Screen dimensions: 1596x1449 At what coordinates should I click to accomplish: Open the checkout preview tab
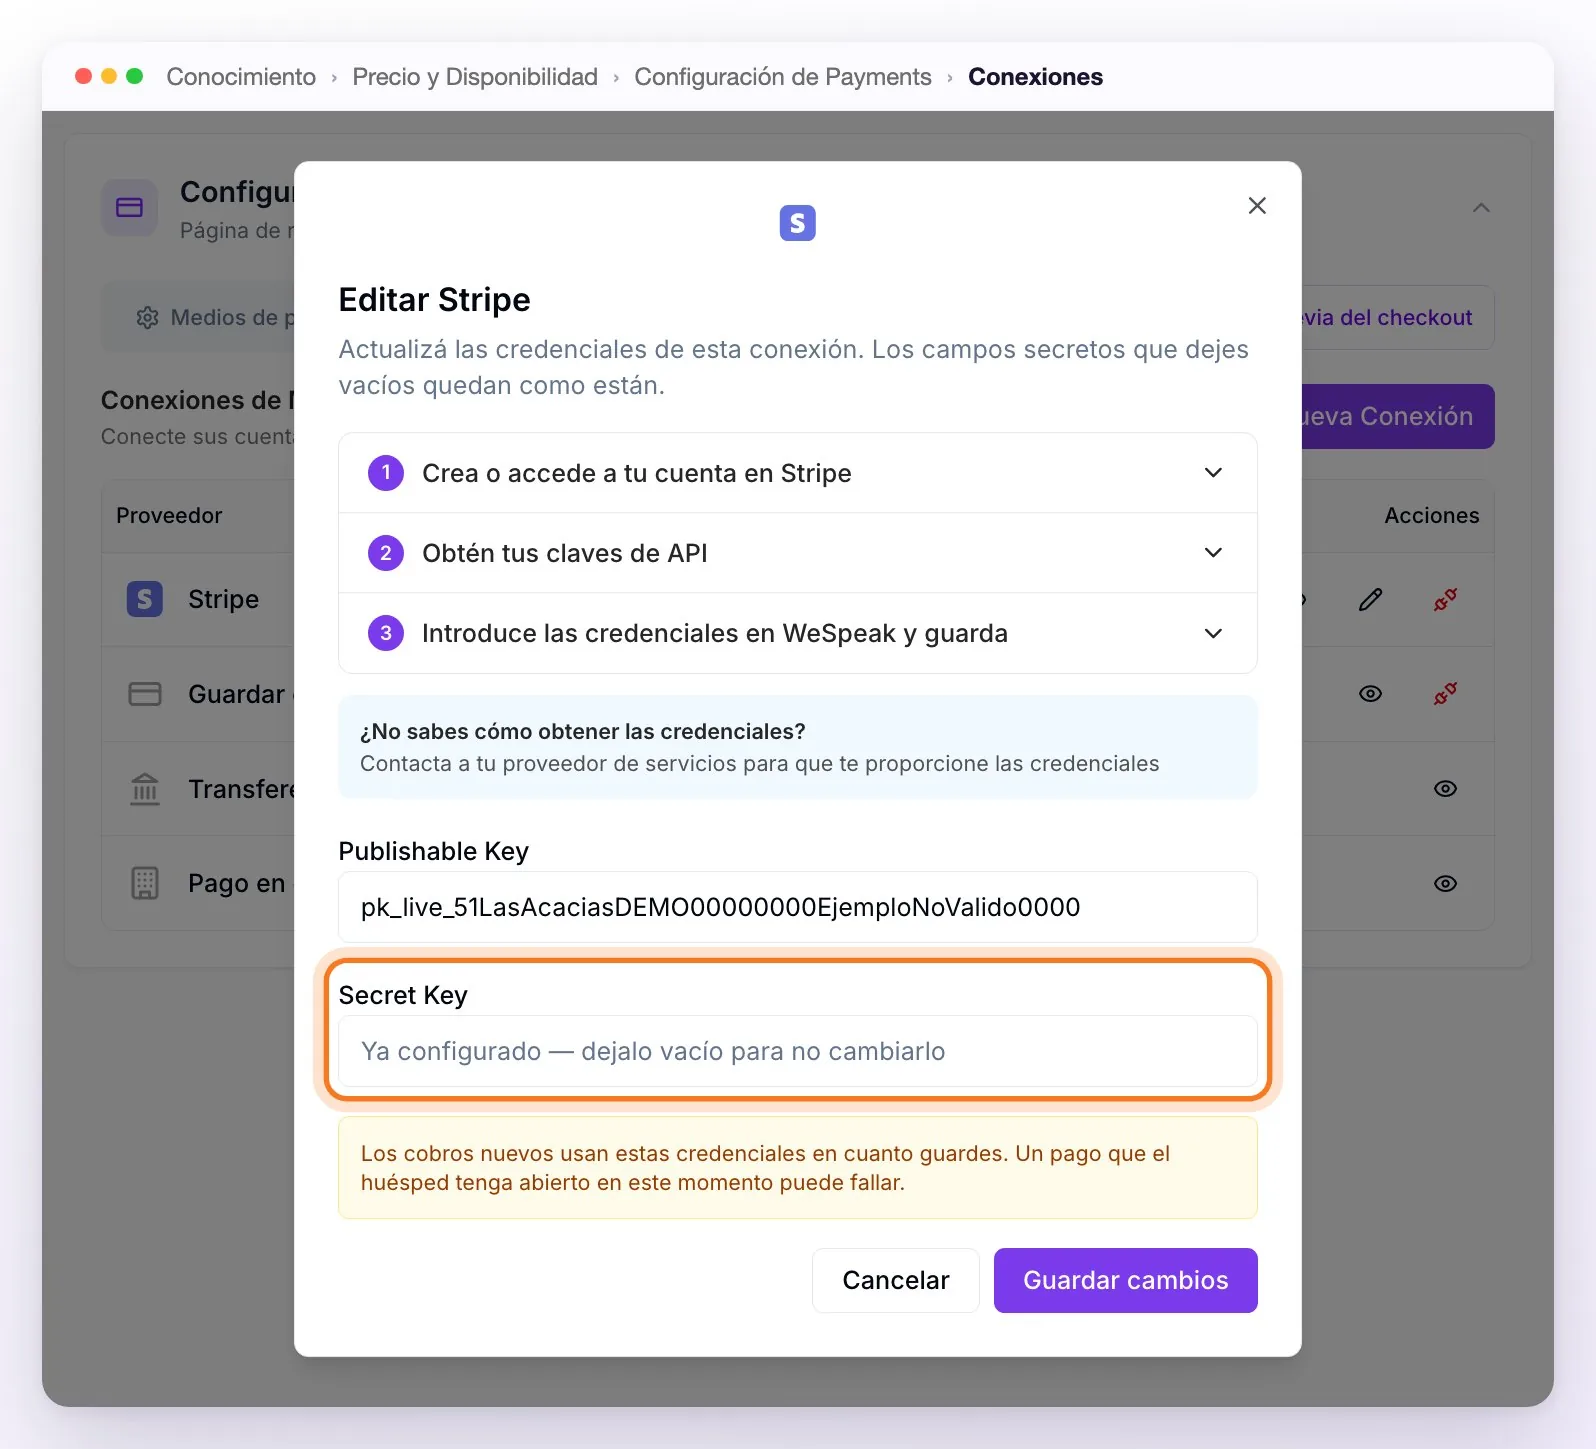coord(1397,317)
